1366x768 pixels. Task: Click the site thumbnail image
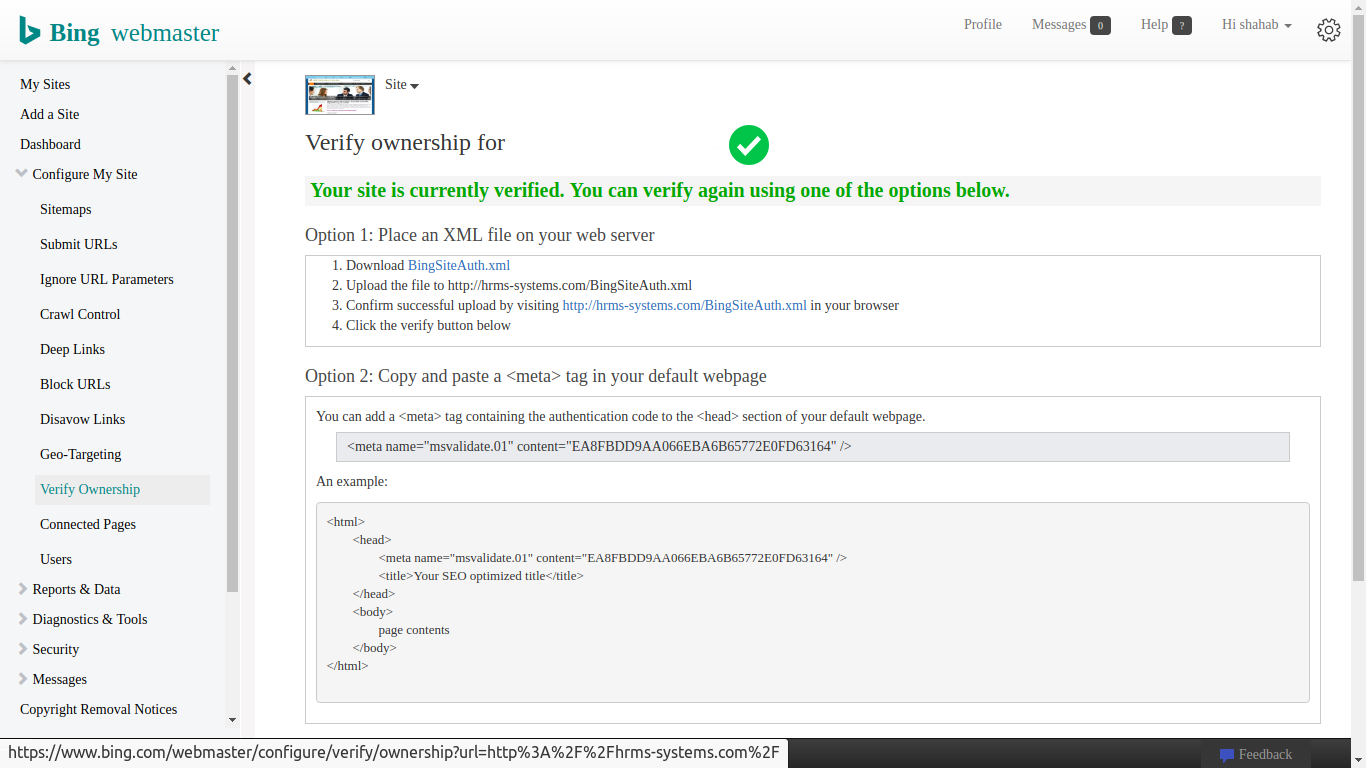[340, 95]
